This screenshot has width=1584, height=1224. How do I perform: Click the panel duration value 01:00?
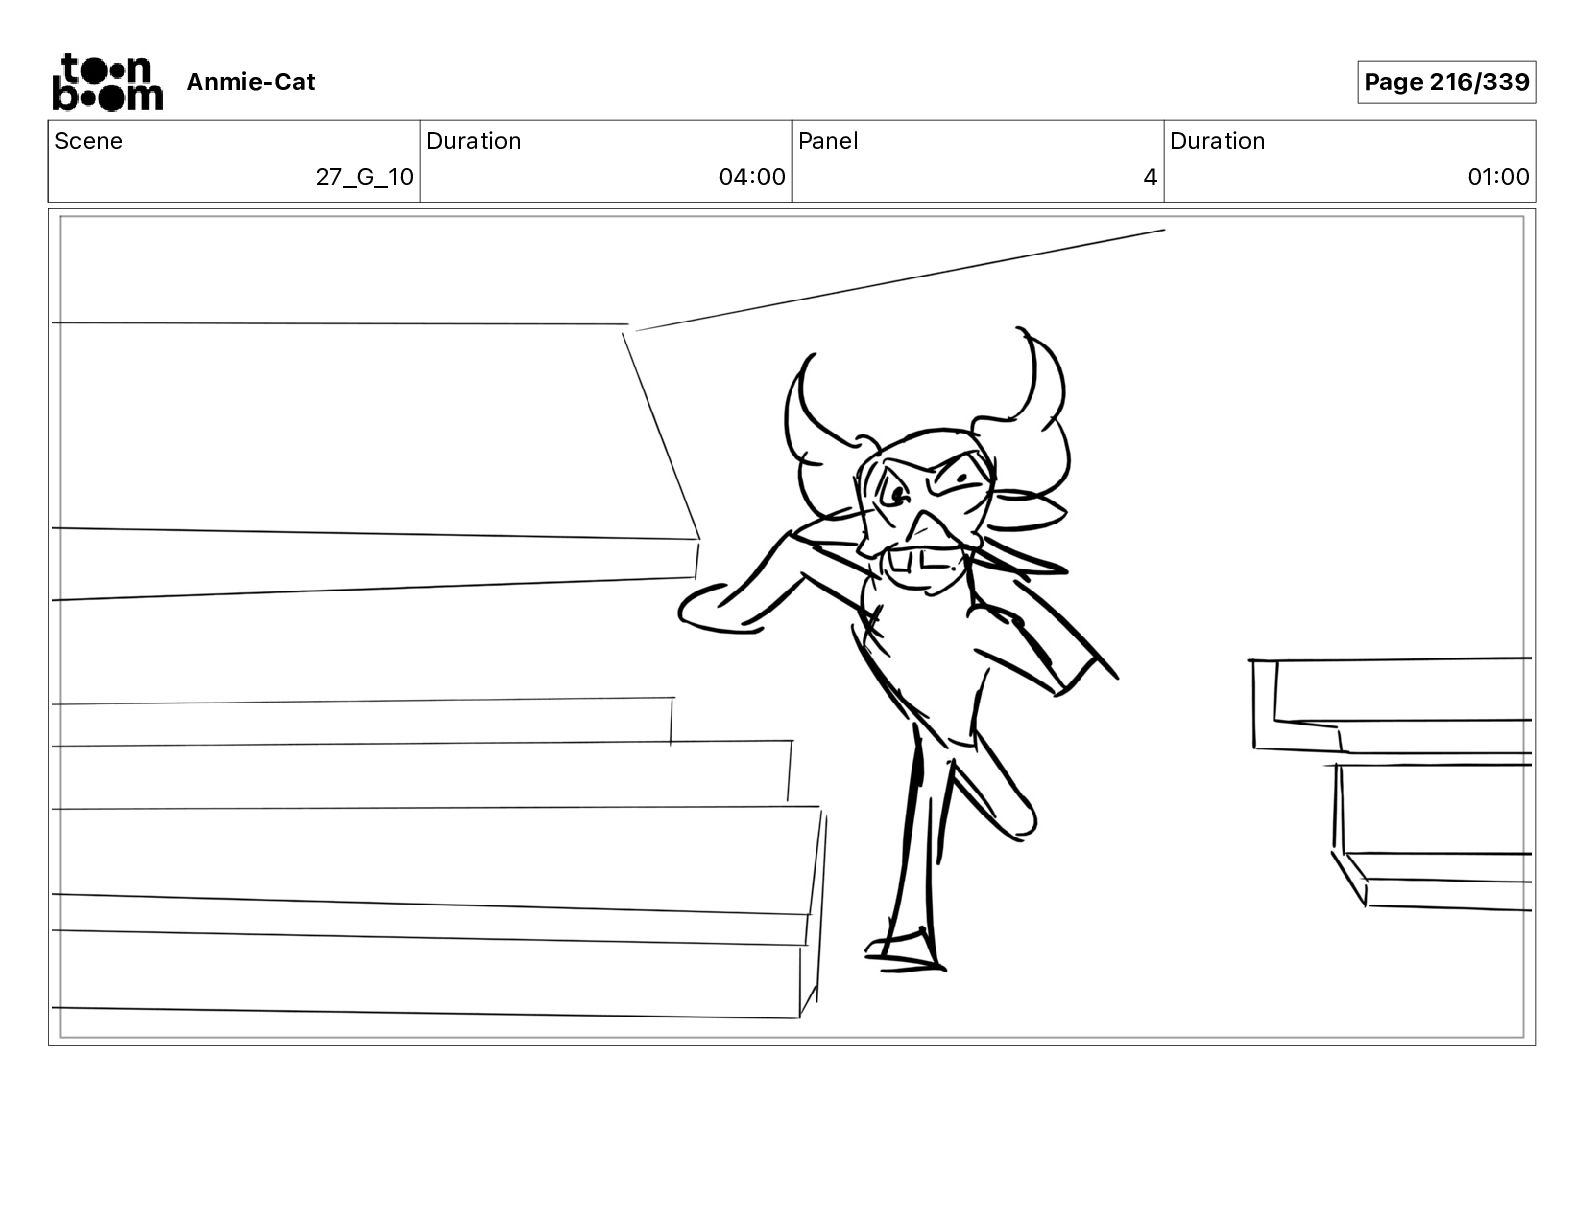(1498, 177)
